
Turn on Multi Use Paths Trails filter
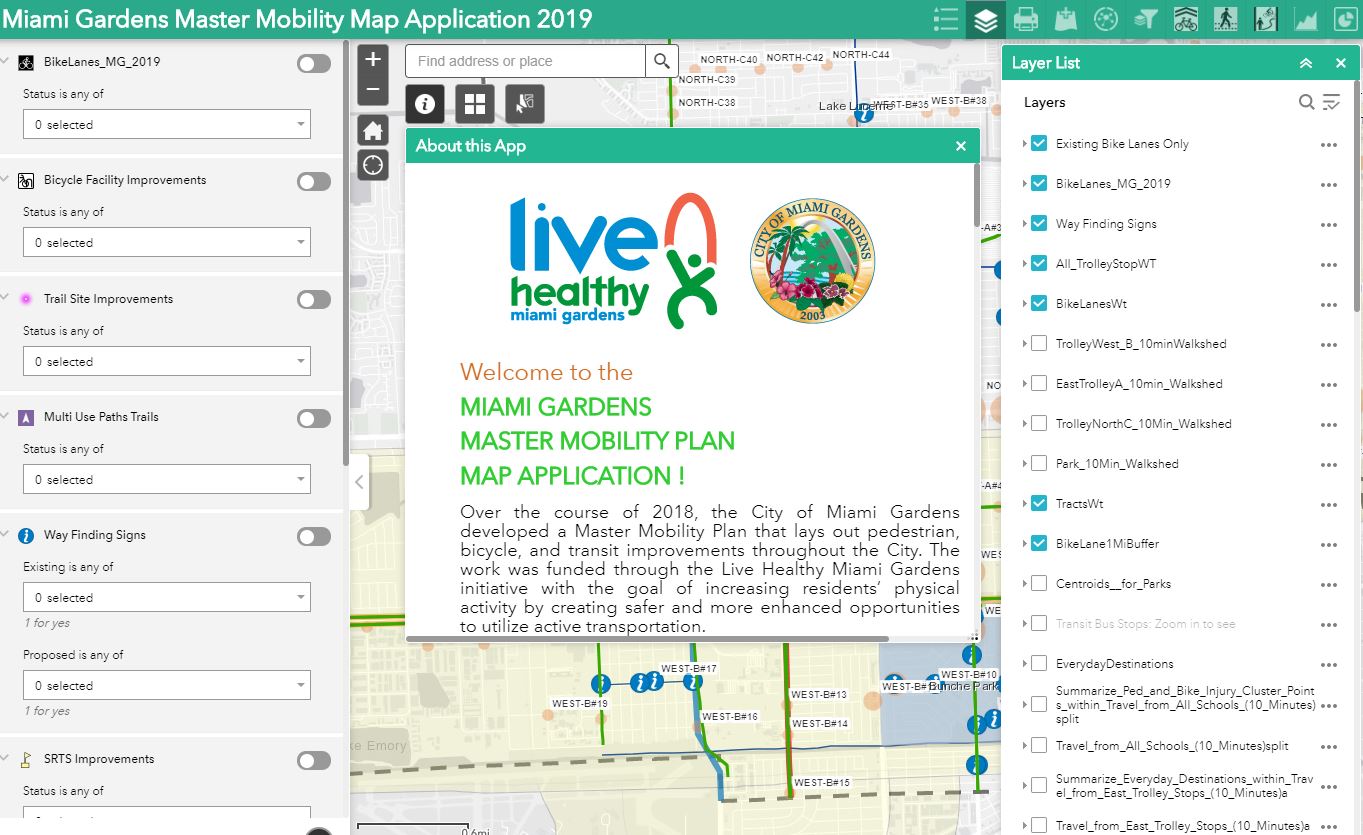(314, 419)
